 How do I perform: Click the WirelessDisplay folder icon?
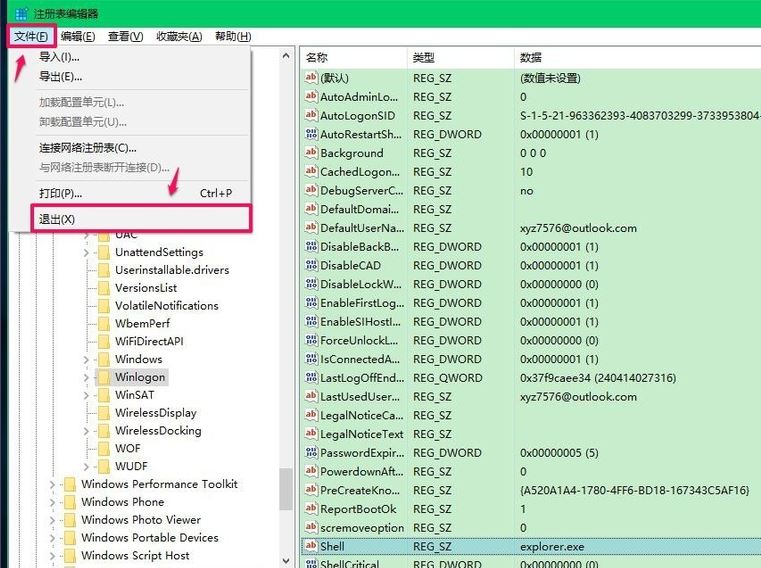click(x=103, y=413)
